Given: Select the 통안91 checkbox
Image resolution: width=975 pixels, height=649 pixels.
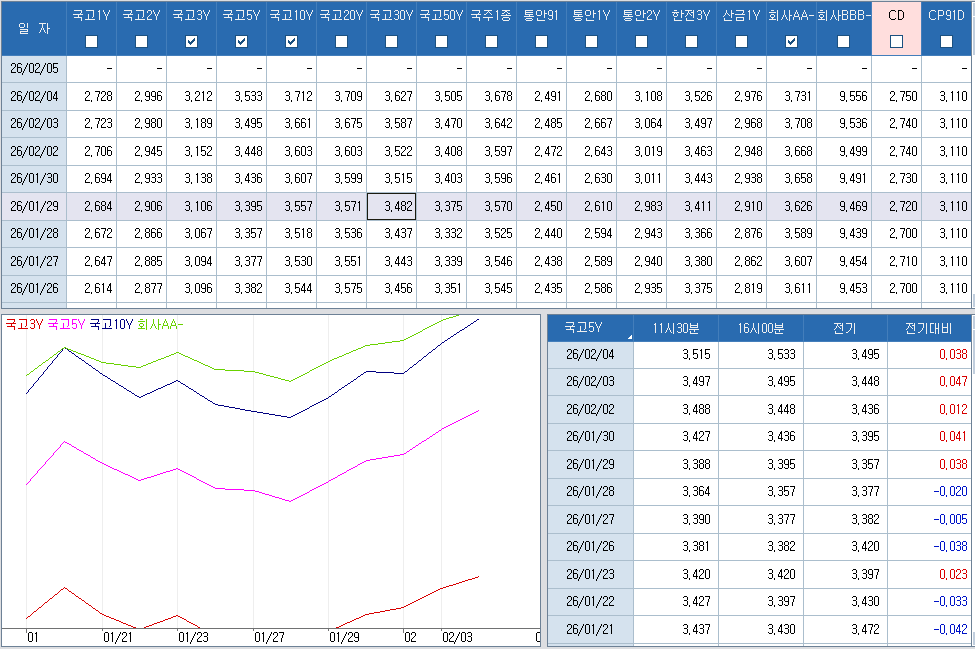Looking at the screenshot, I should click(541, 41).
